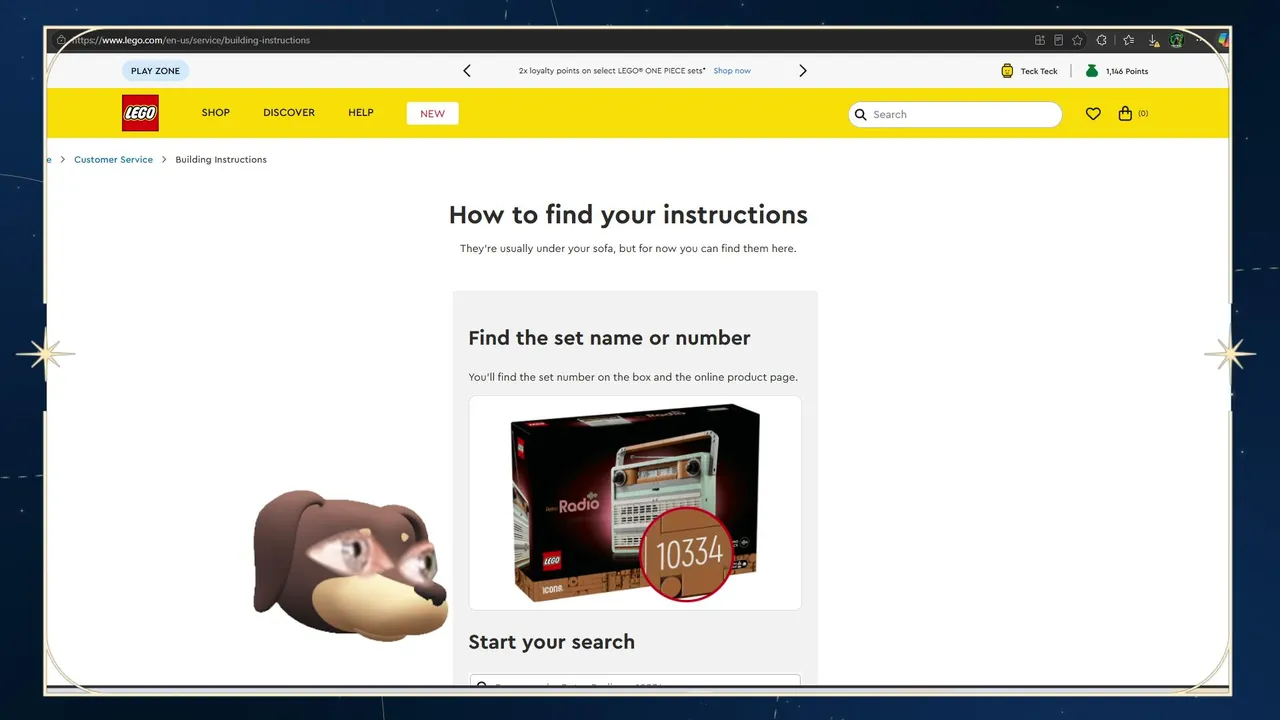The image size is (1280, 720).
Task: Click the How to find your instructions heading
Action: [628, 215]
